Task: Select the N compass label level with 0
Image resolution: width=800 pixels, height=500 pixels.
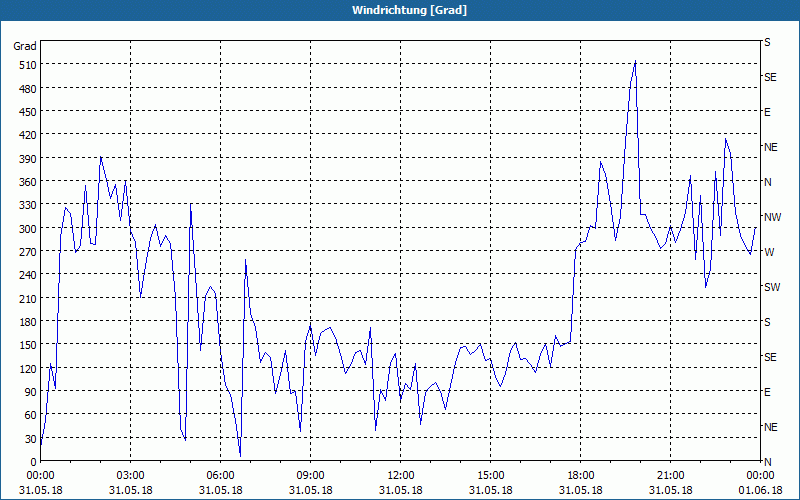Action: click(767, 462)
